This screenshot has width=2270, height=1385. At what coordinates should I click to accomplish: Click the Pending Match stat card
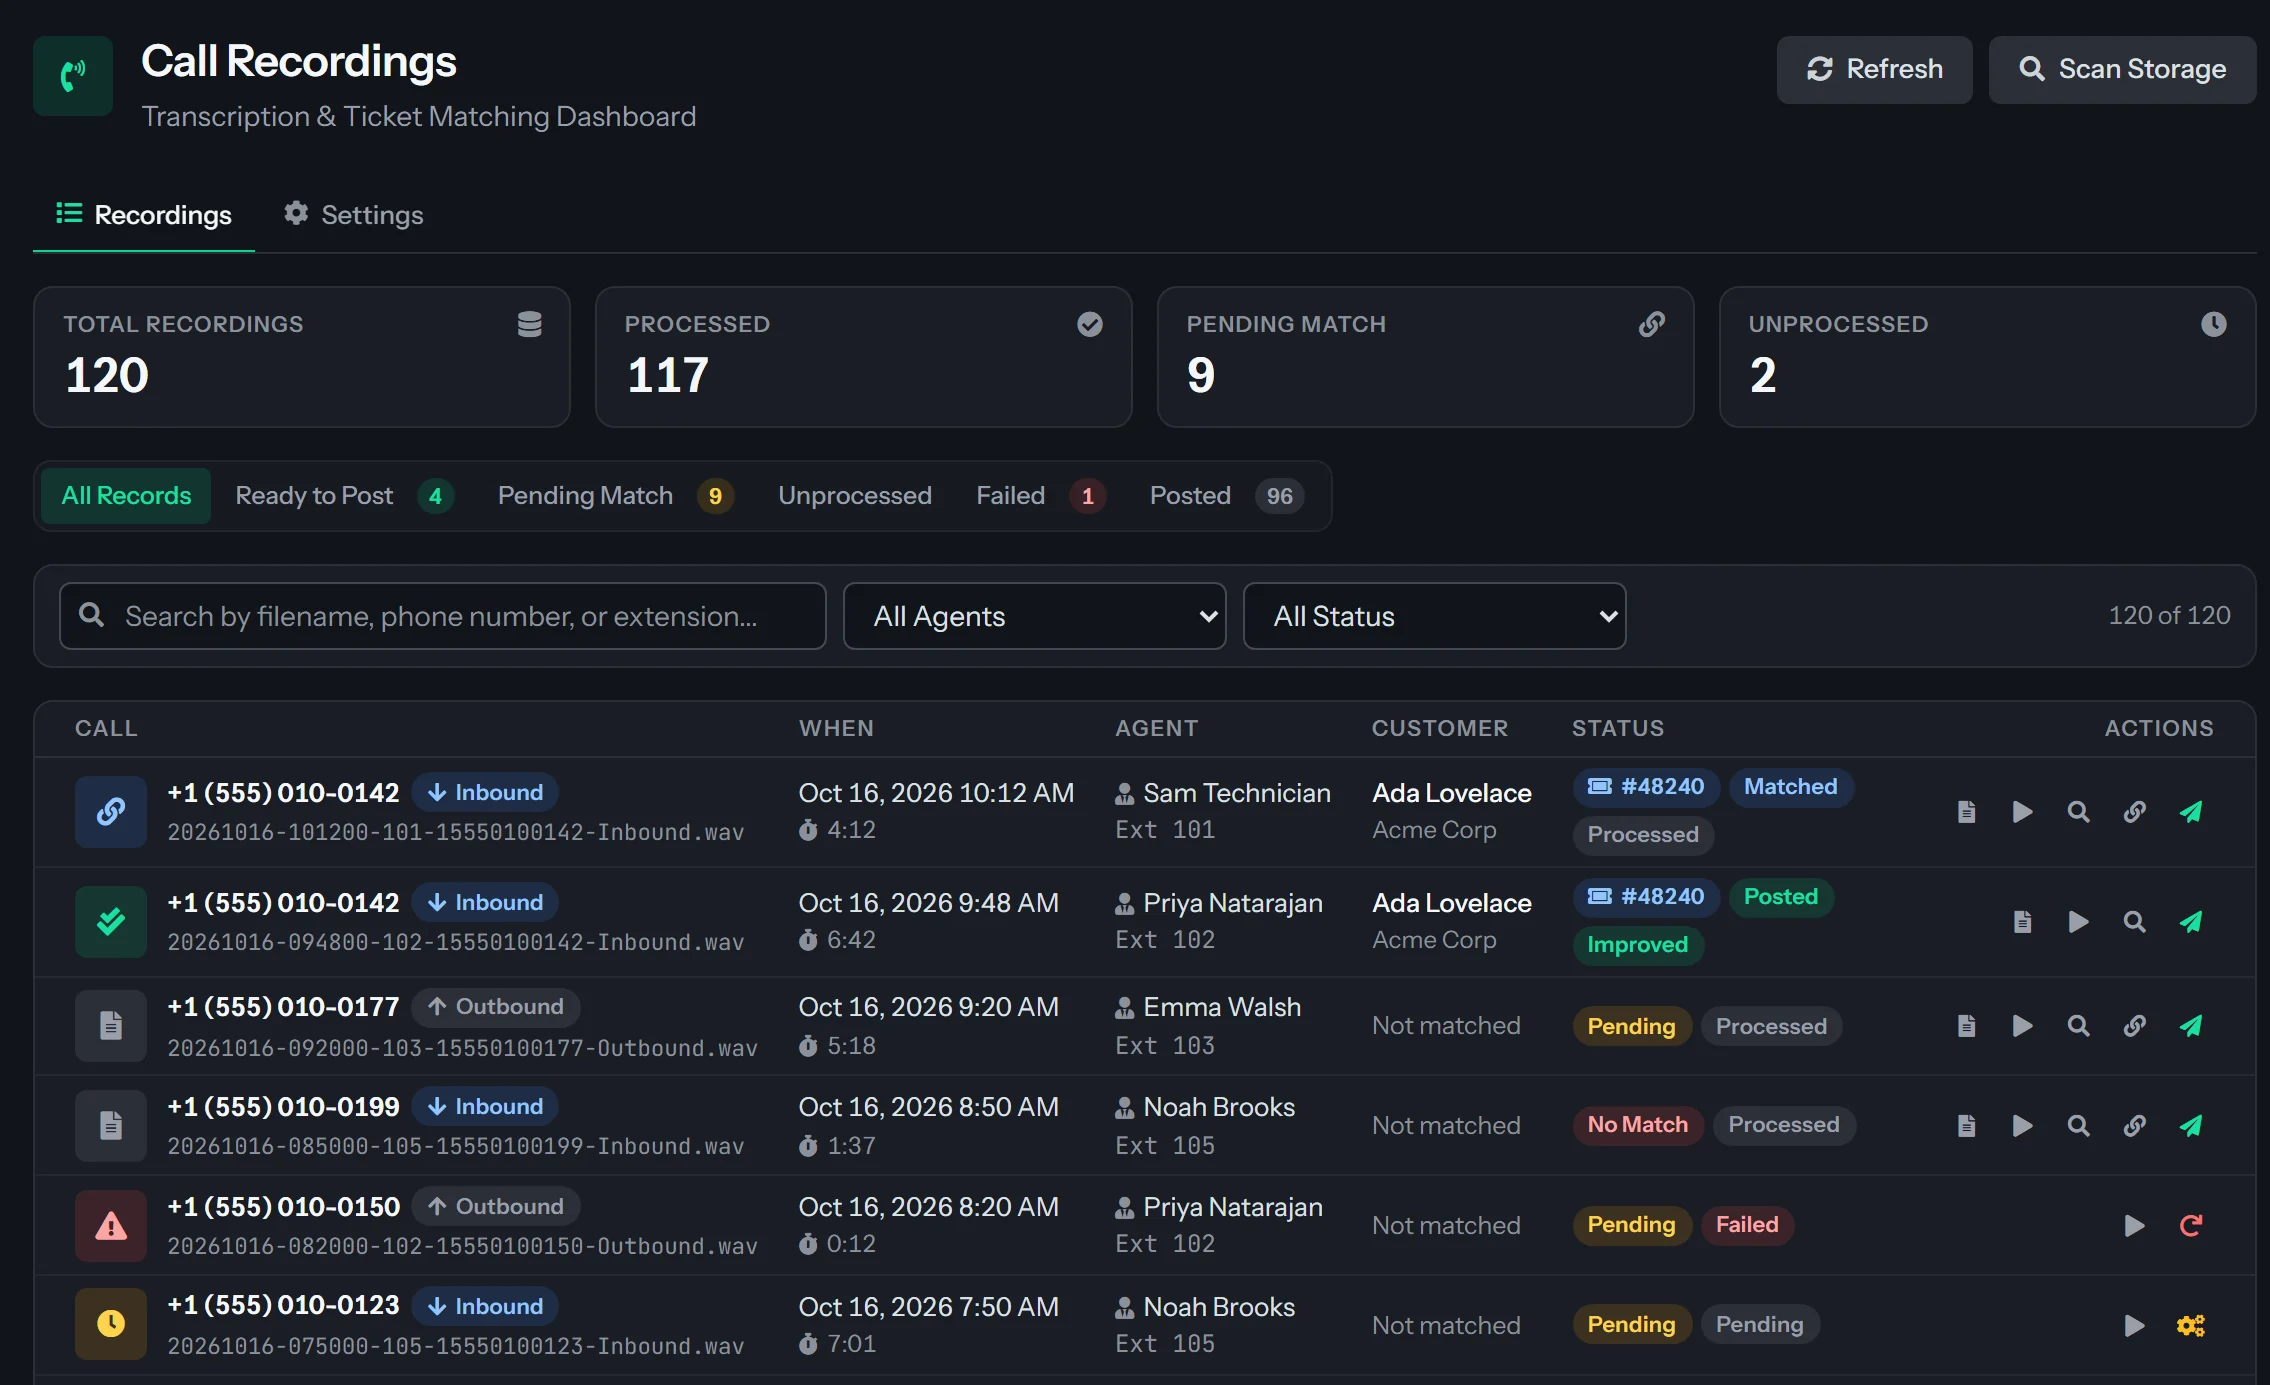(1425, 357)
